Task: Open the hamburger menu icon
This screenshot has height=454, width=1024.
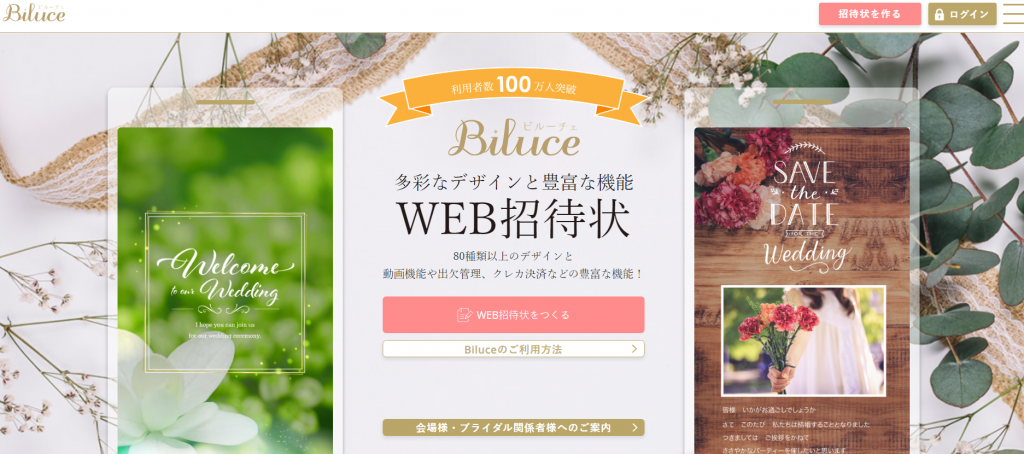Action: click(x=1013, y=14)
